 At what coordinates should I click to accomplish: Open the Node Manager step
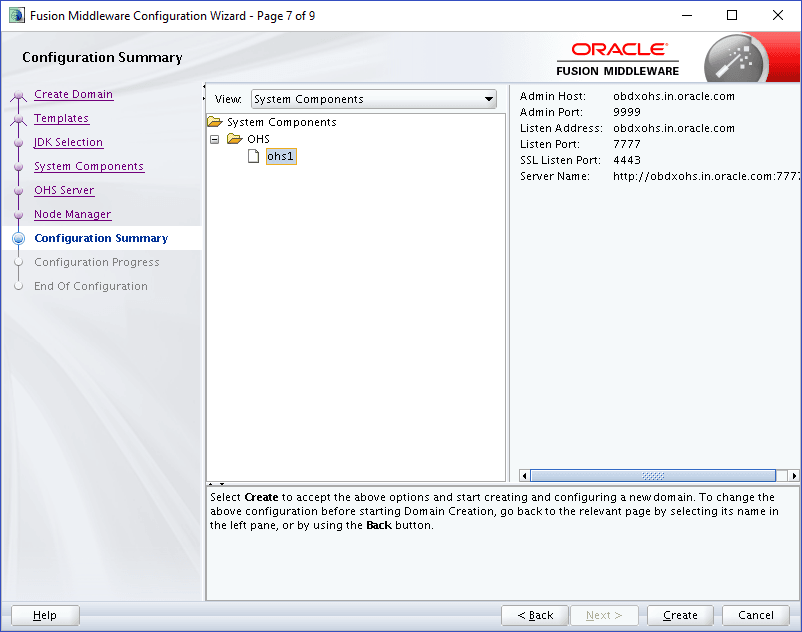click(x=73, y=215)
